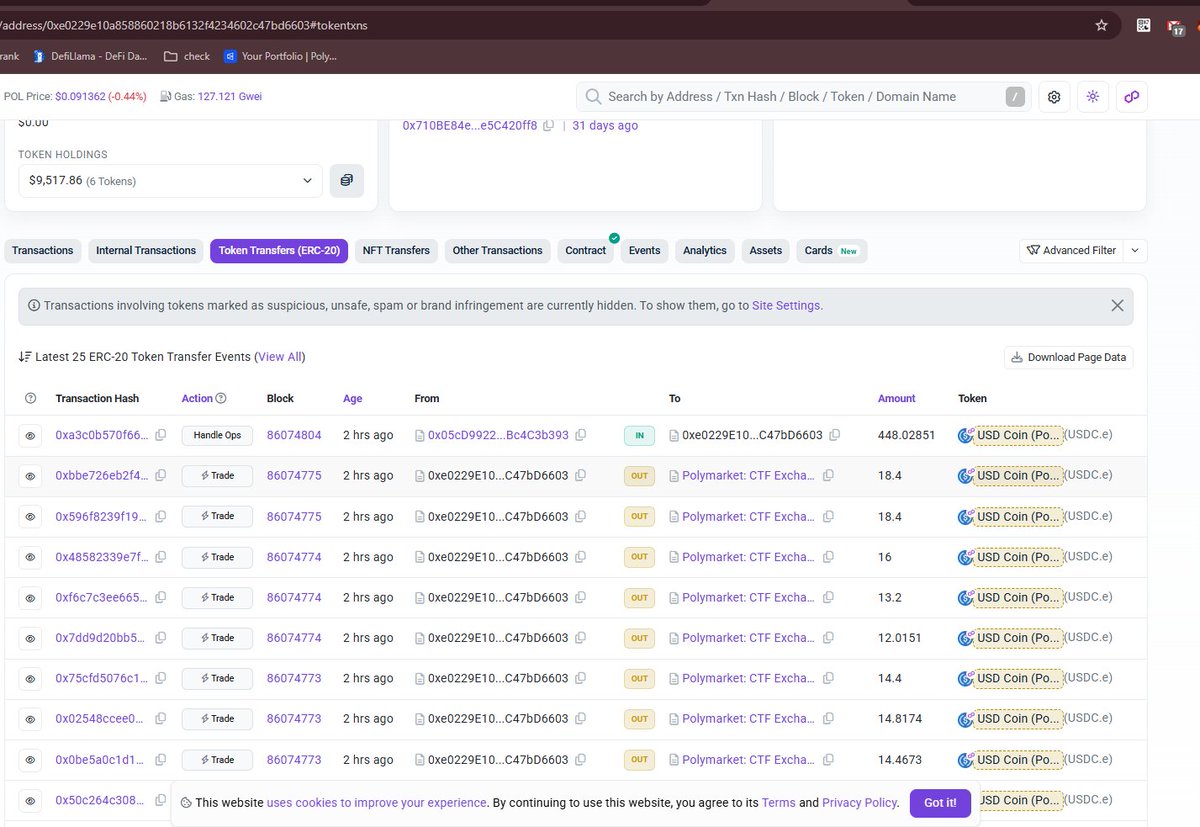
Task: Open the contract file icon beside 0x05cD9922...Bc4C3b393
Action: tap(420, 436)
